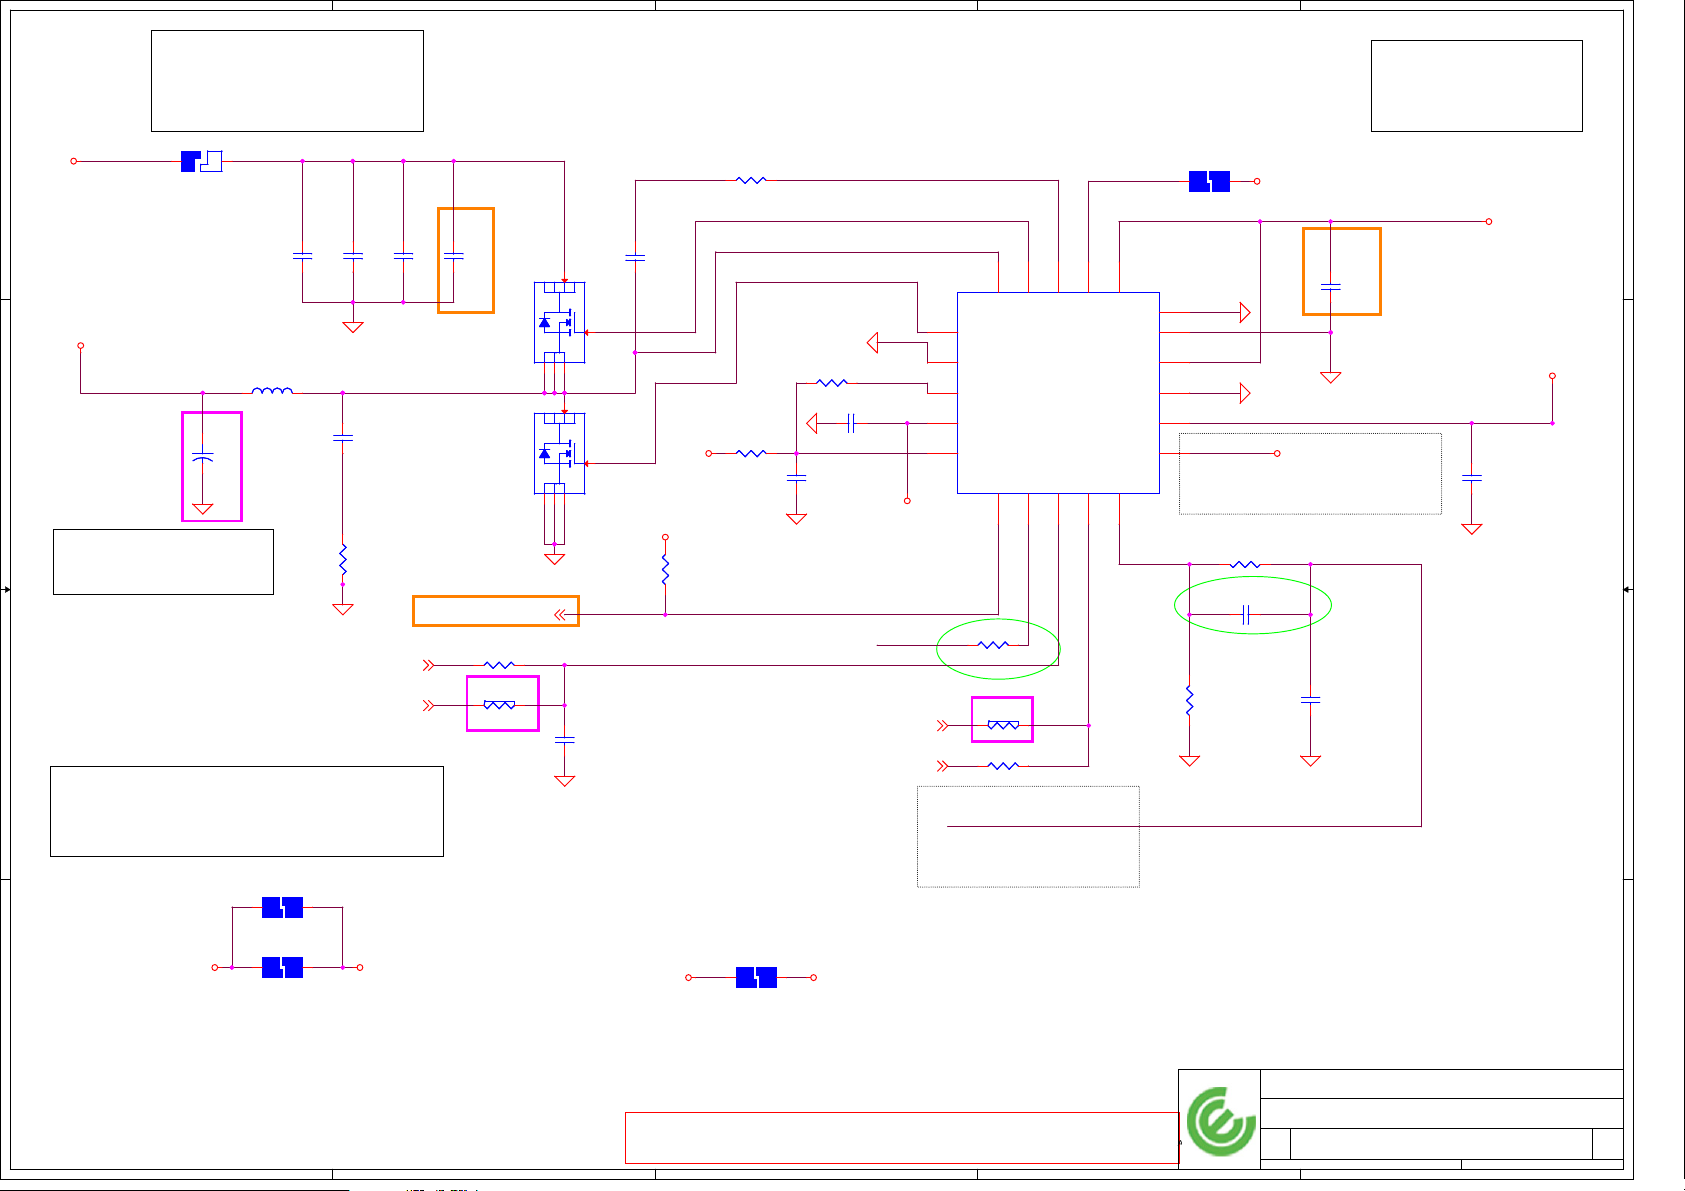
Task: Click the green circular e logo
Action: tap(1220, 1121)
